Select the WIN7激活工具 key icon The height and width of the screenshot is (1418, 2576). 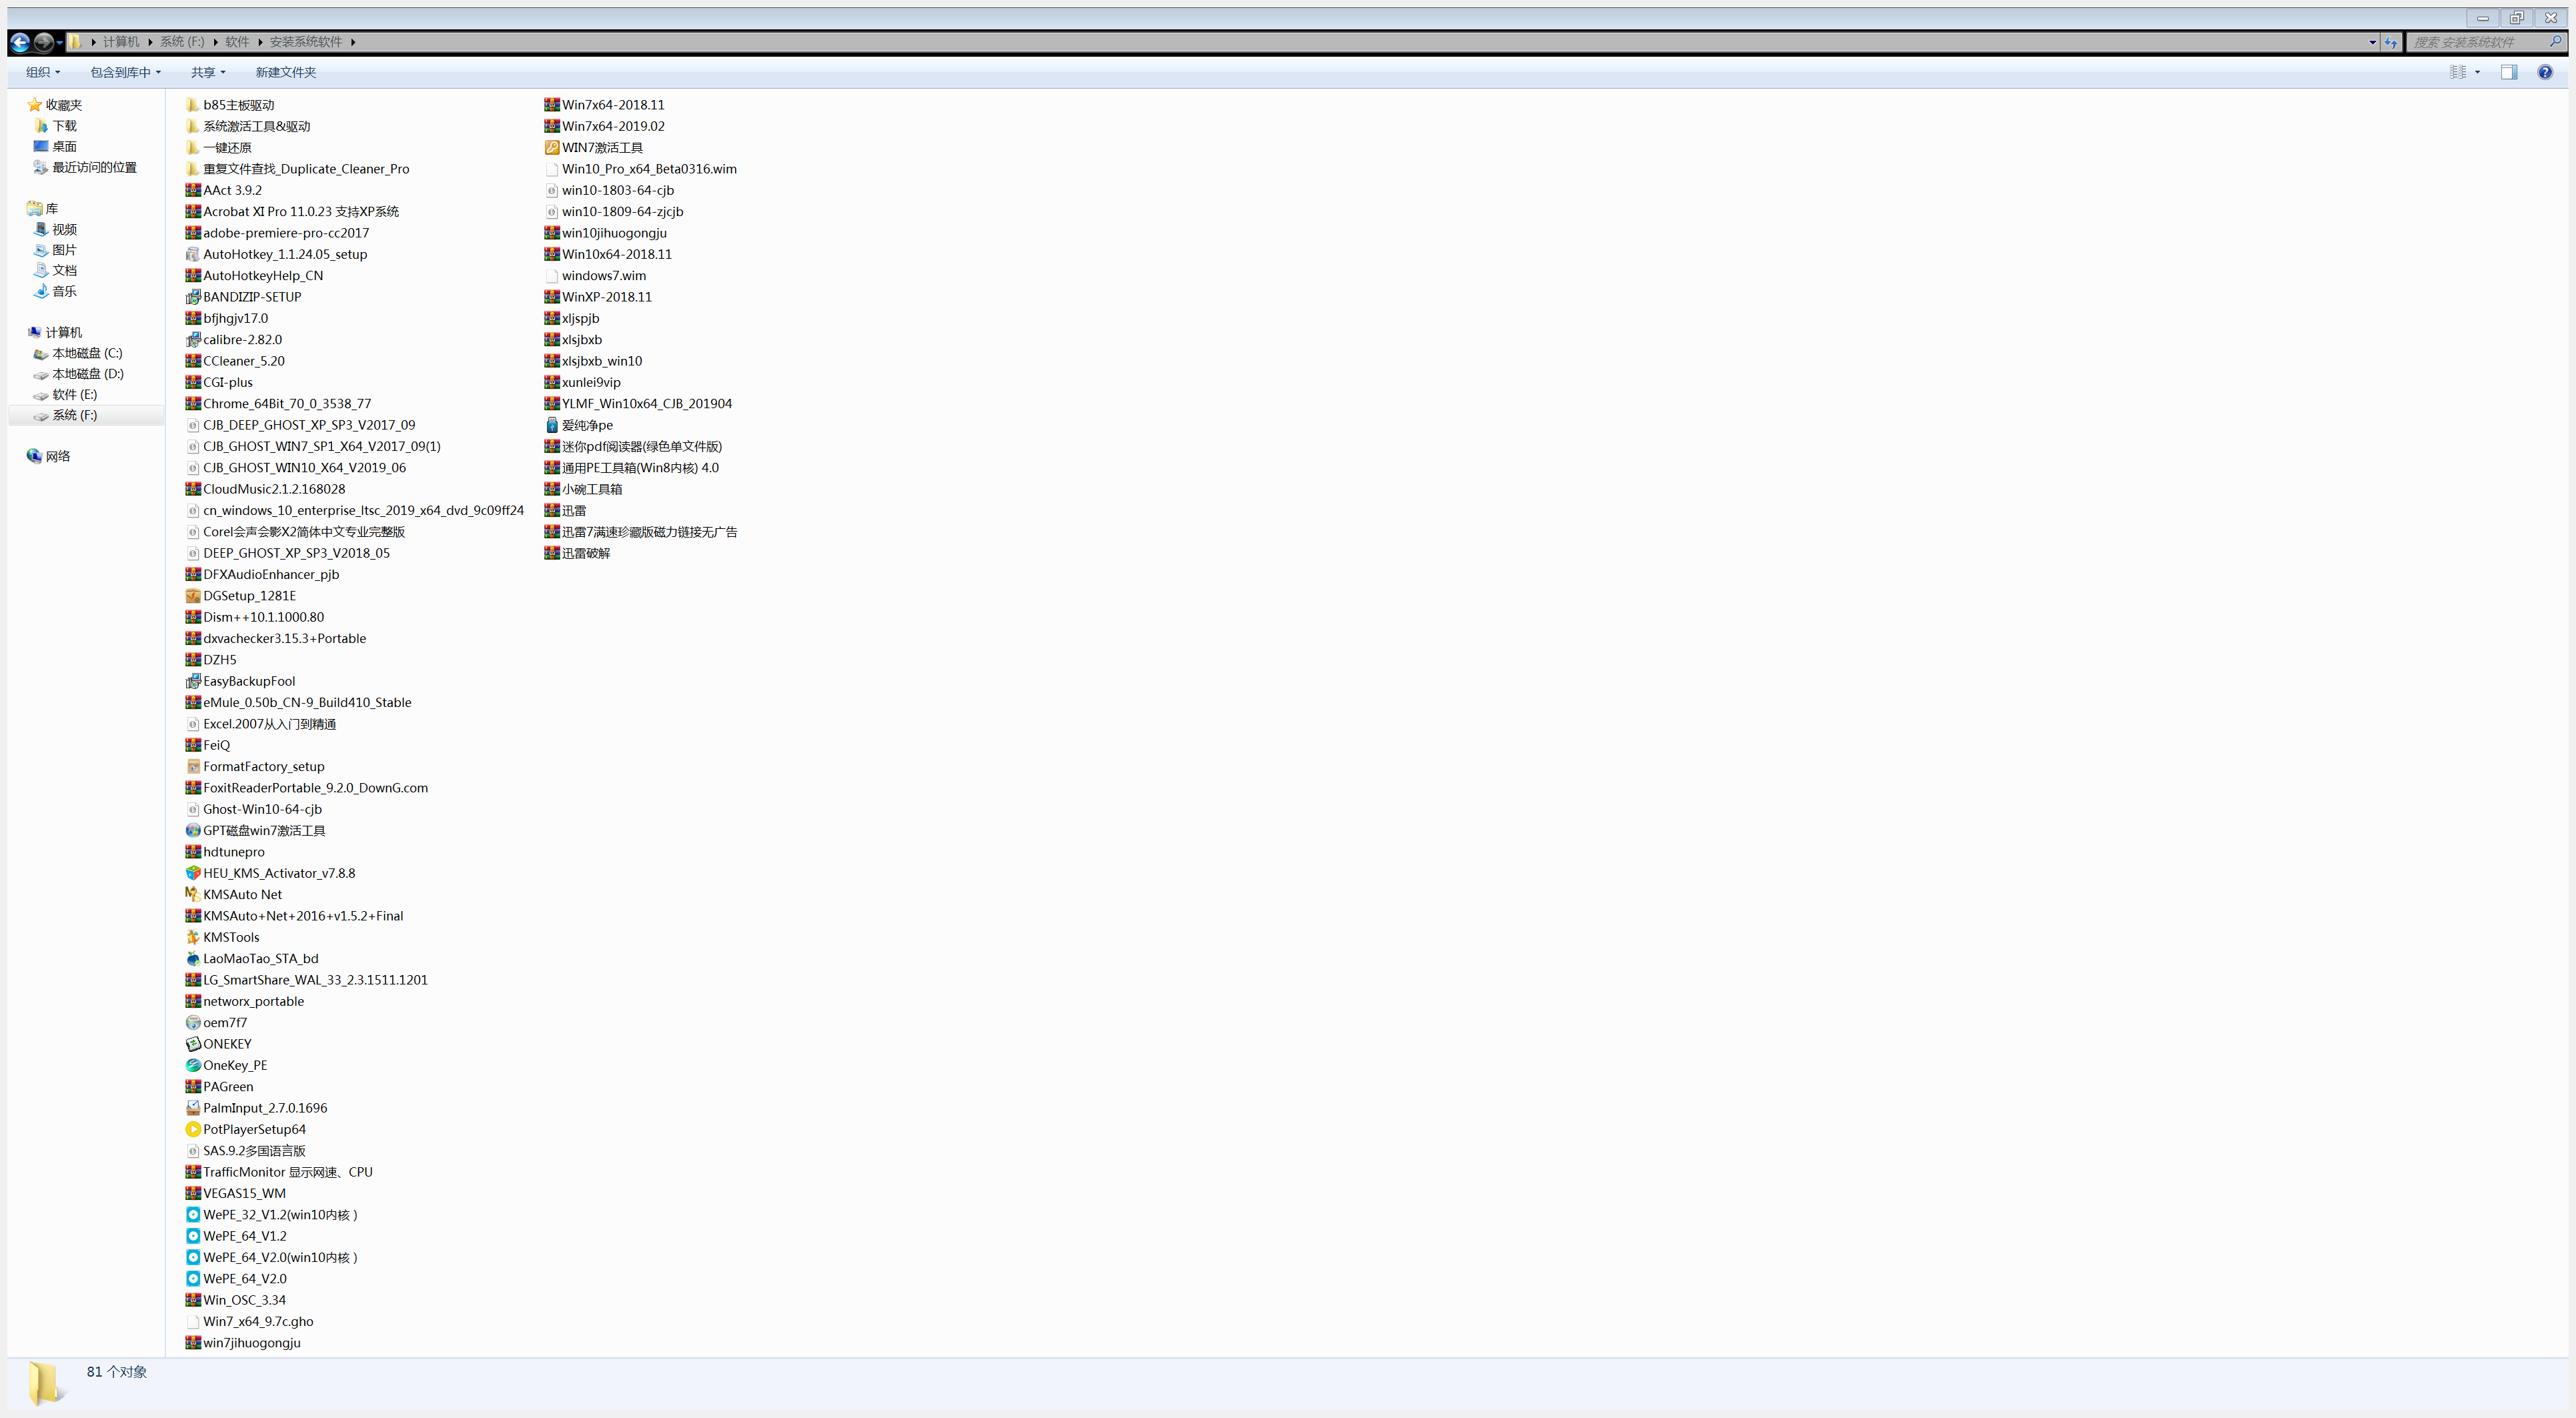[x=552, y=147]
